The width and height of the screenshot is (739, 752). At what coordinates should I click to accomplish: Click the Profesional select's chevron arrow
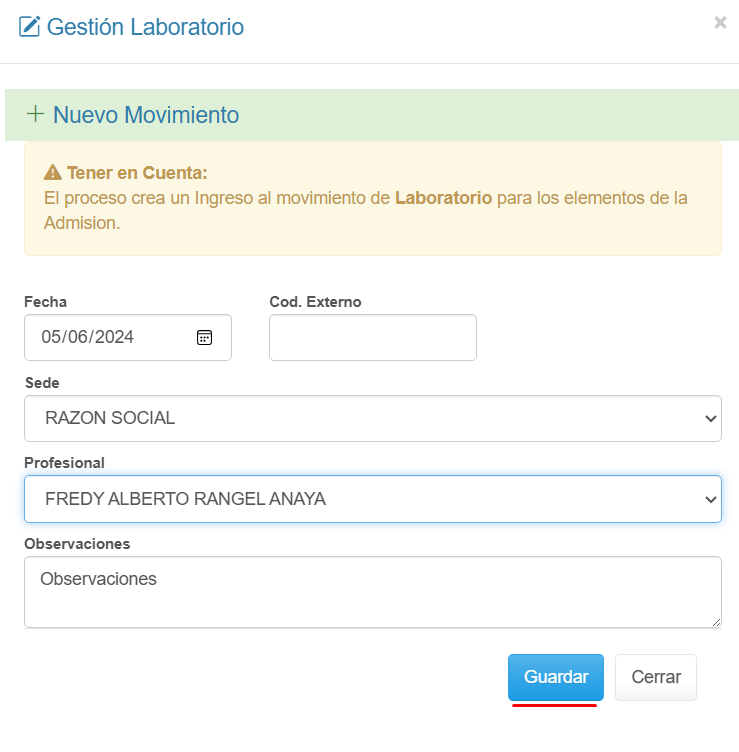coord(710,498)
